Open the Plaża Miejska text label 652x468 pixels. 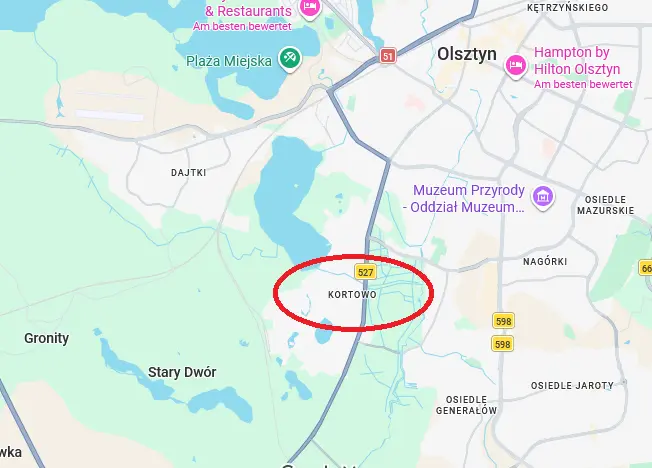pyautogui.click(x=229, y=61)
